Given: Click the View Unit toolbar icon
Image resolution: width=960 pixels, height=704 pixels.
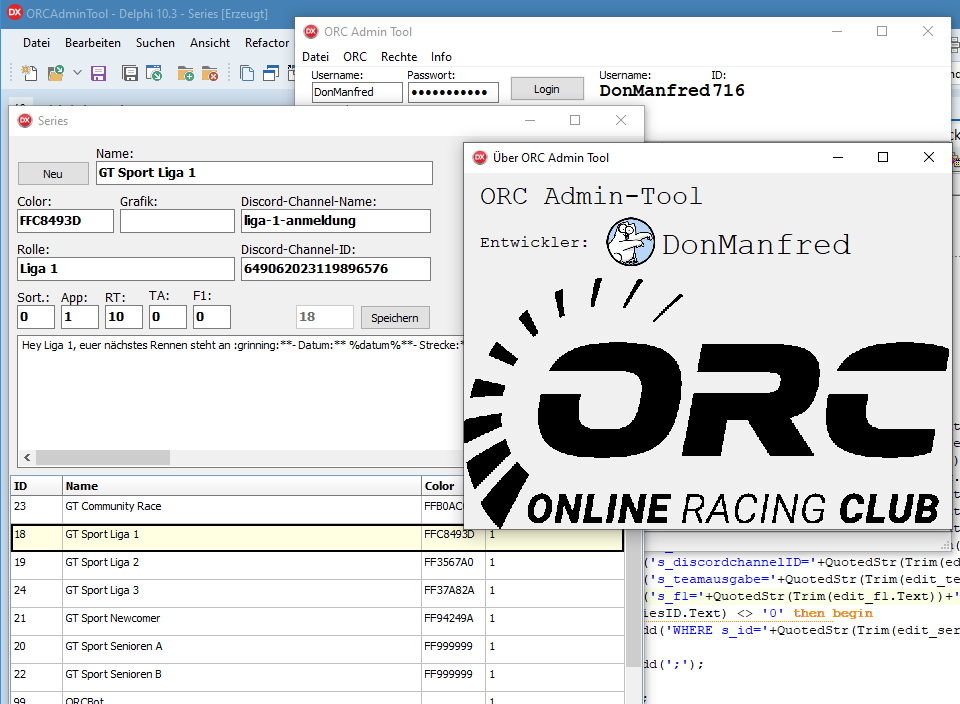Looking at the screenshot, I should [x=247, y=73].
